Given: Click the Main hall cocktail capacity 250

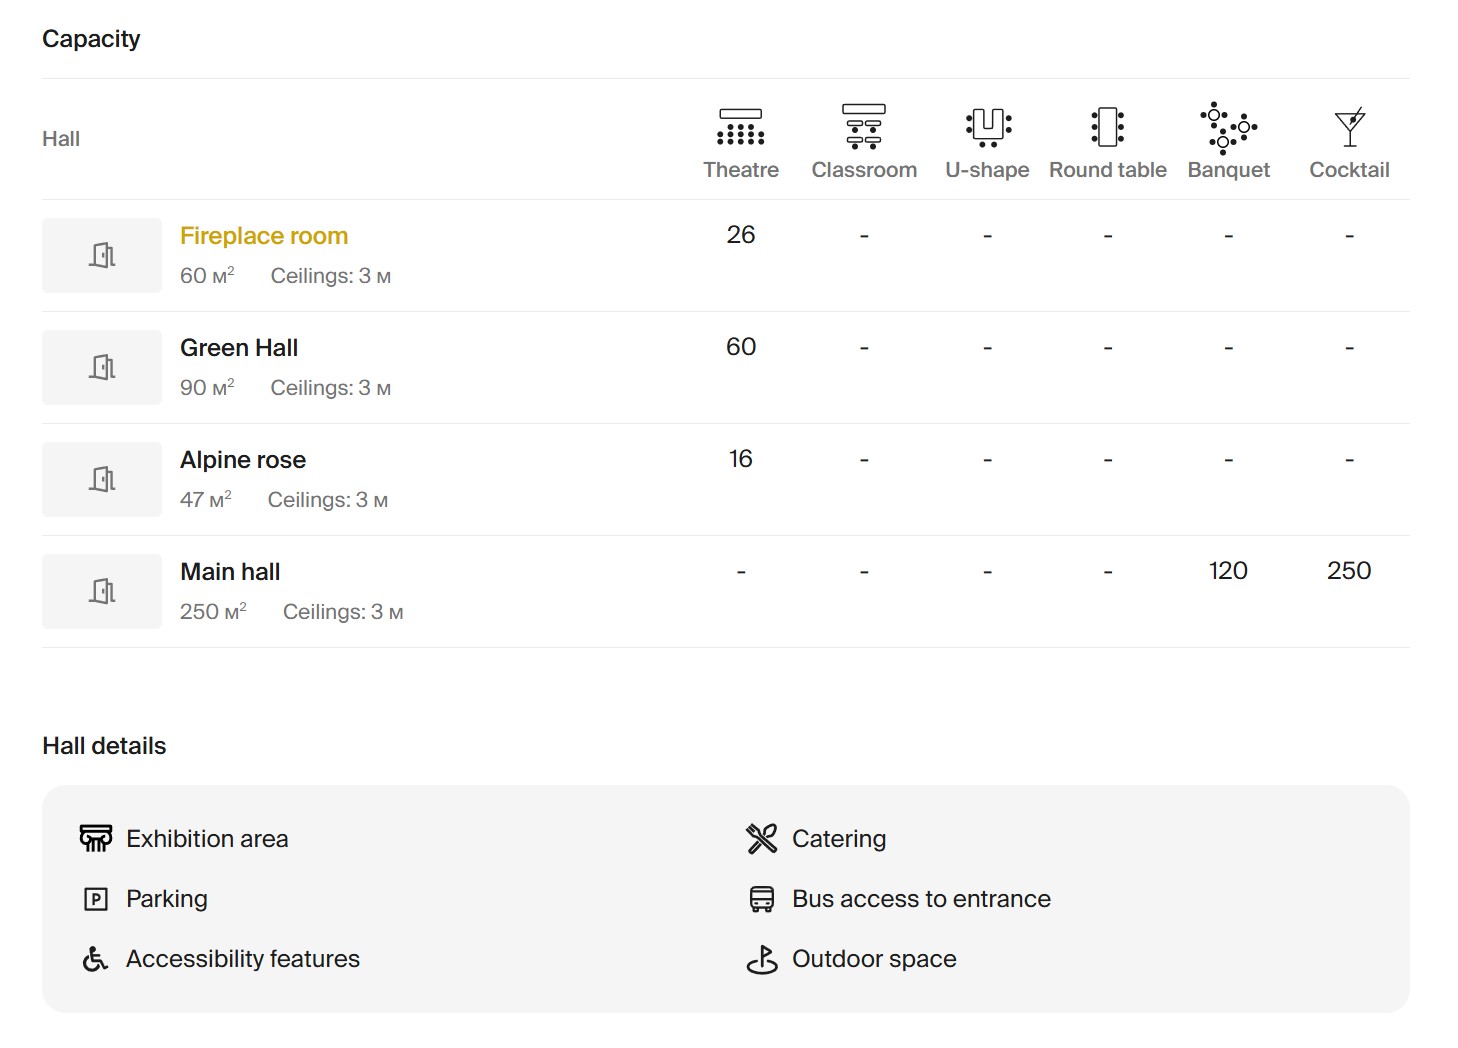Looking at the screenshot, I should click(1348, 571).
